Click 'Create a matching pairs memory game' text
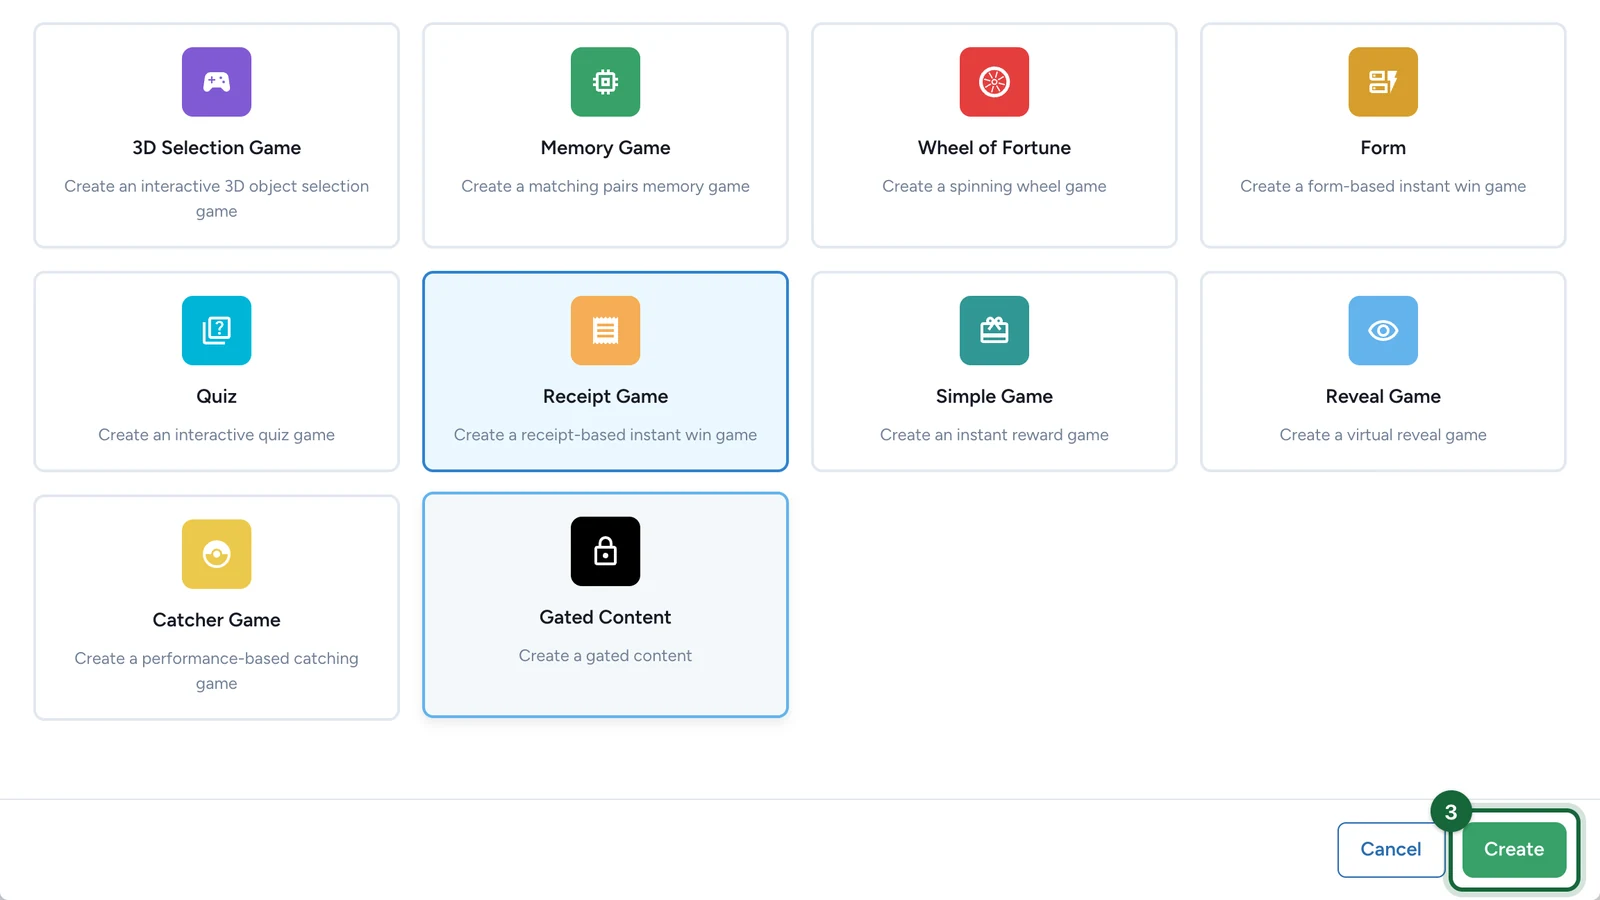Screen dimensions: 1600x900 [x=605, y=186]
